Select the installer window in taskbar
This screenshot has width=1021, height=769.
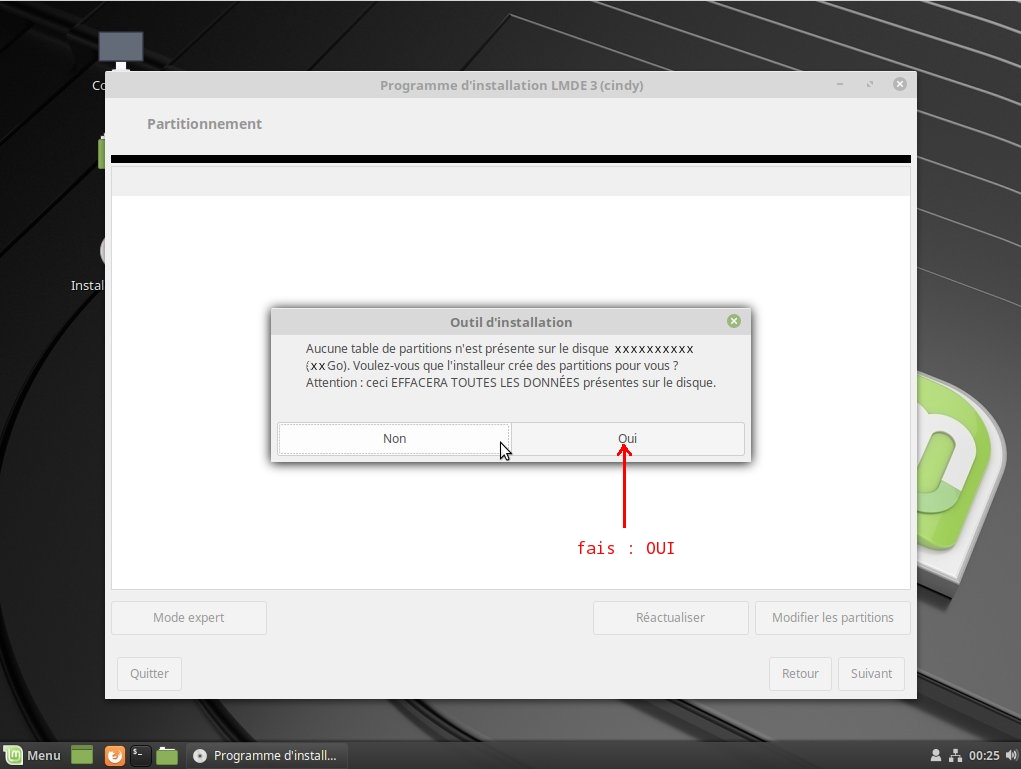click(266, 755)
